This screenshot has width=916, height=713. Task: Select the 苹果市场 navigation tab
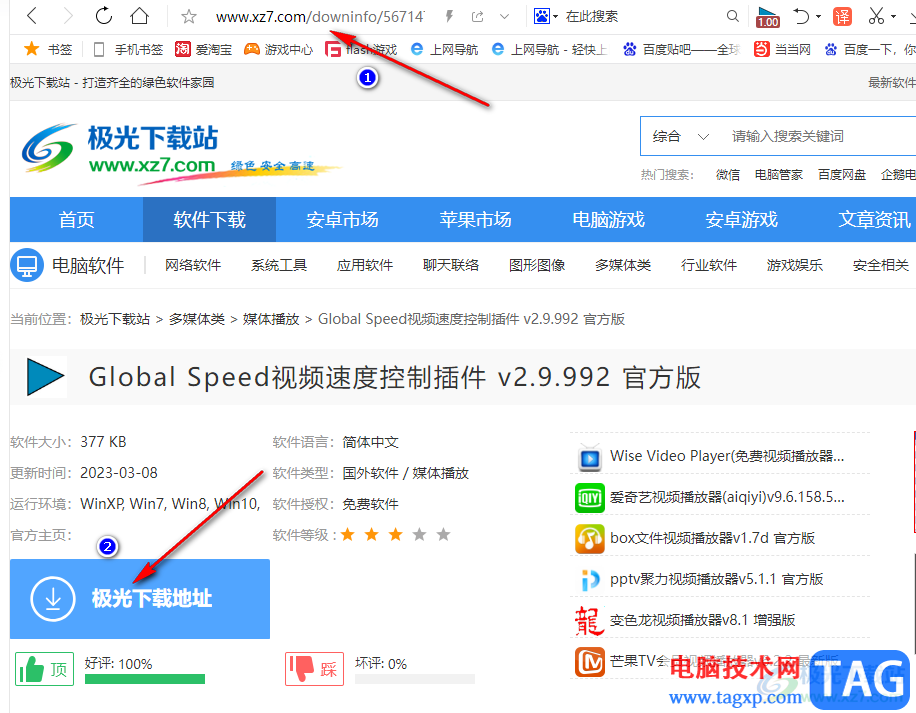(x=476, y=220)
